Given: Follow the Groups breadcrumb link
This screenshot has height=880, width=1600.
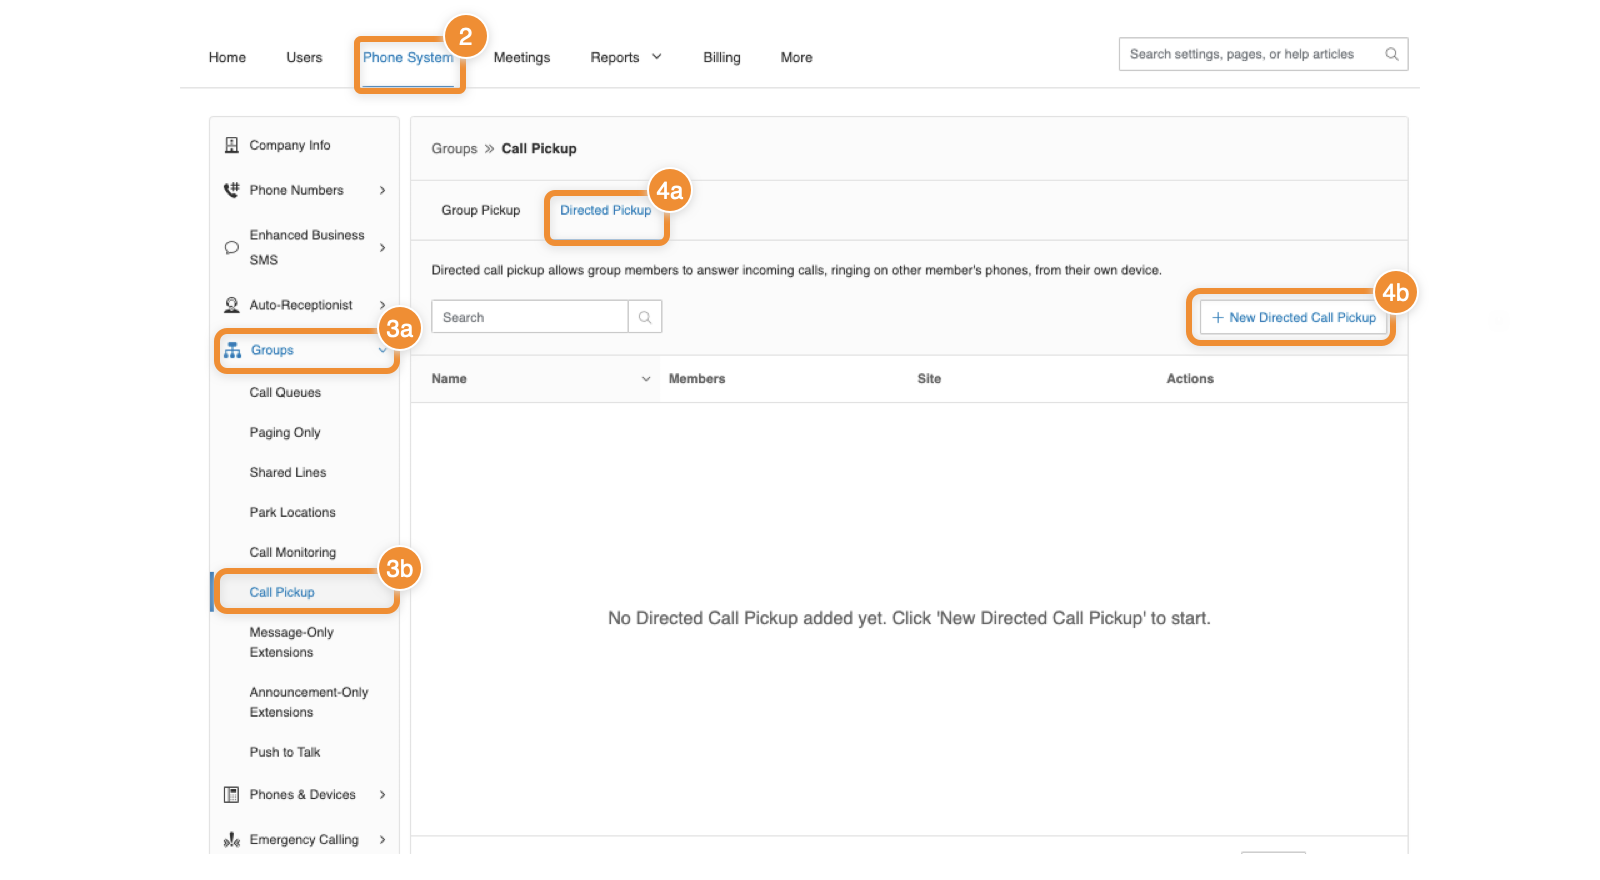Looking at the screenshot, I should coord(454,148).
